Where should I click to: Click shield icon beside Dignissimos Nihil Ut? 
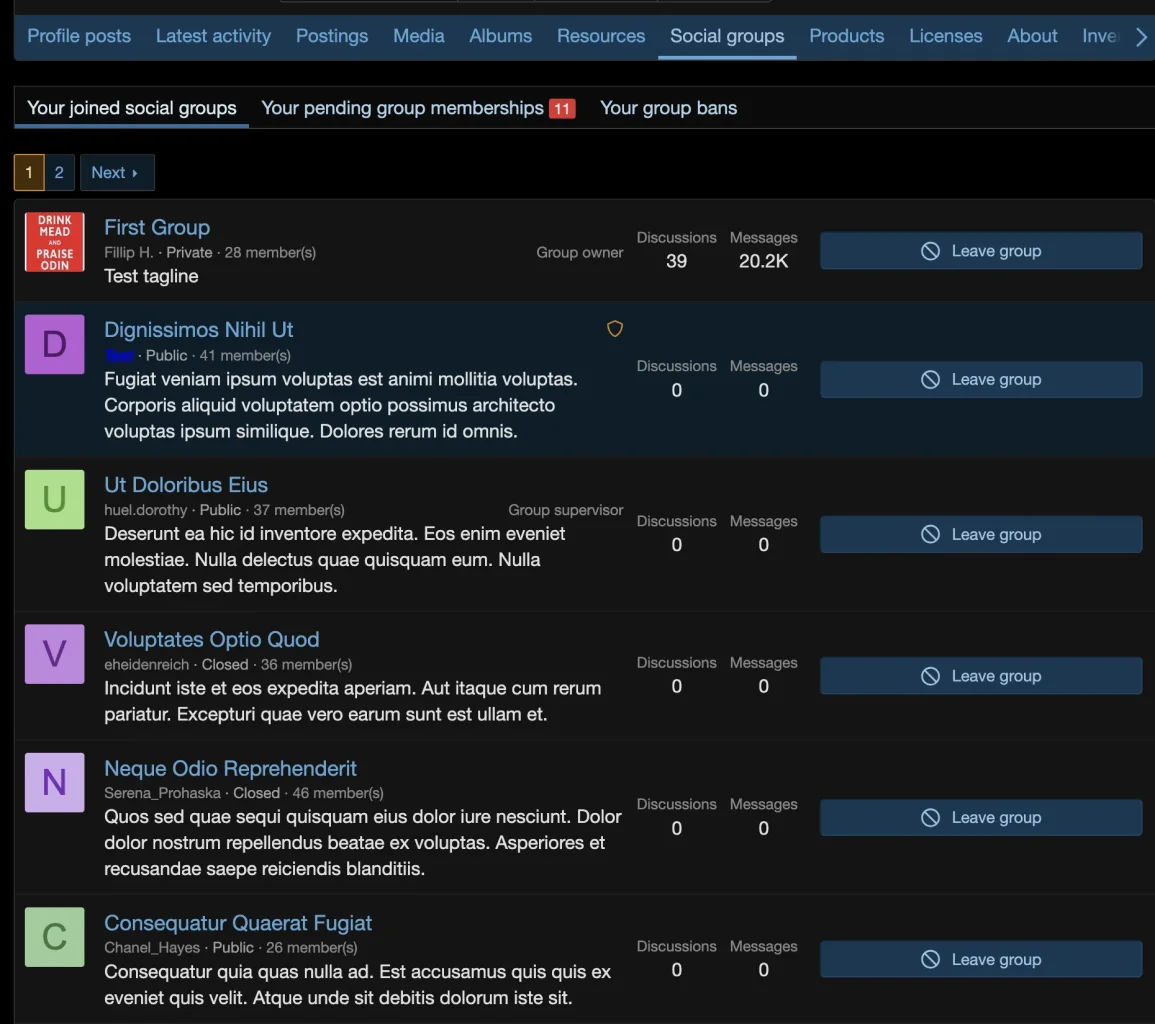point(615,329)
